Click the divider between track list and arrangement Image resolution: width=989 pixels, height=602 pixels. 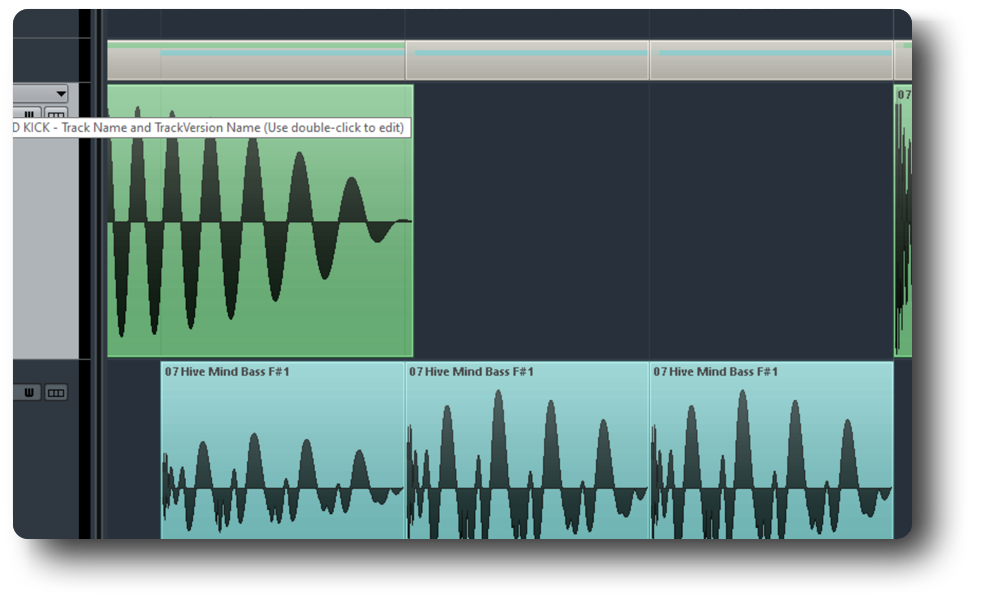tap(96, 300)
